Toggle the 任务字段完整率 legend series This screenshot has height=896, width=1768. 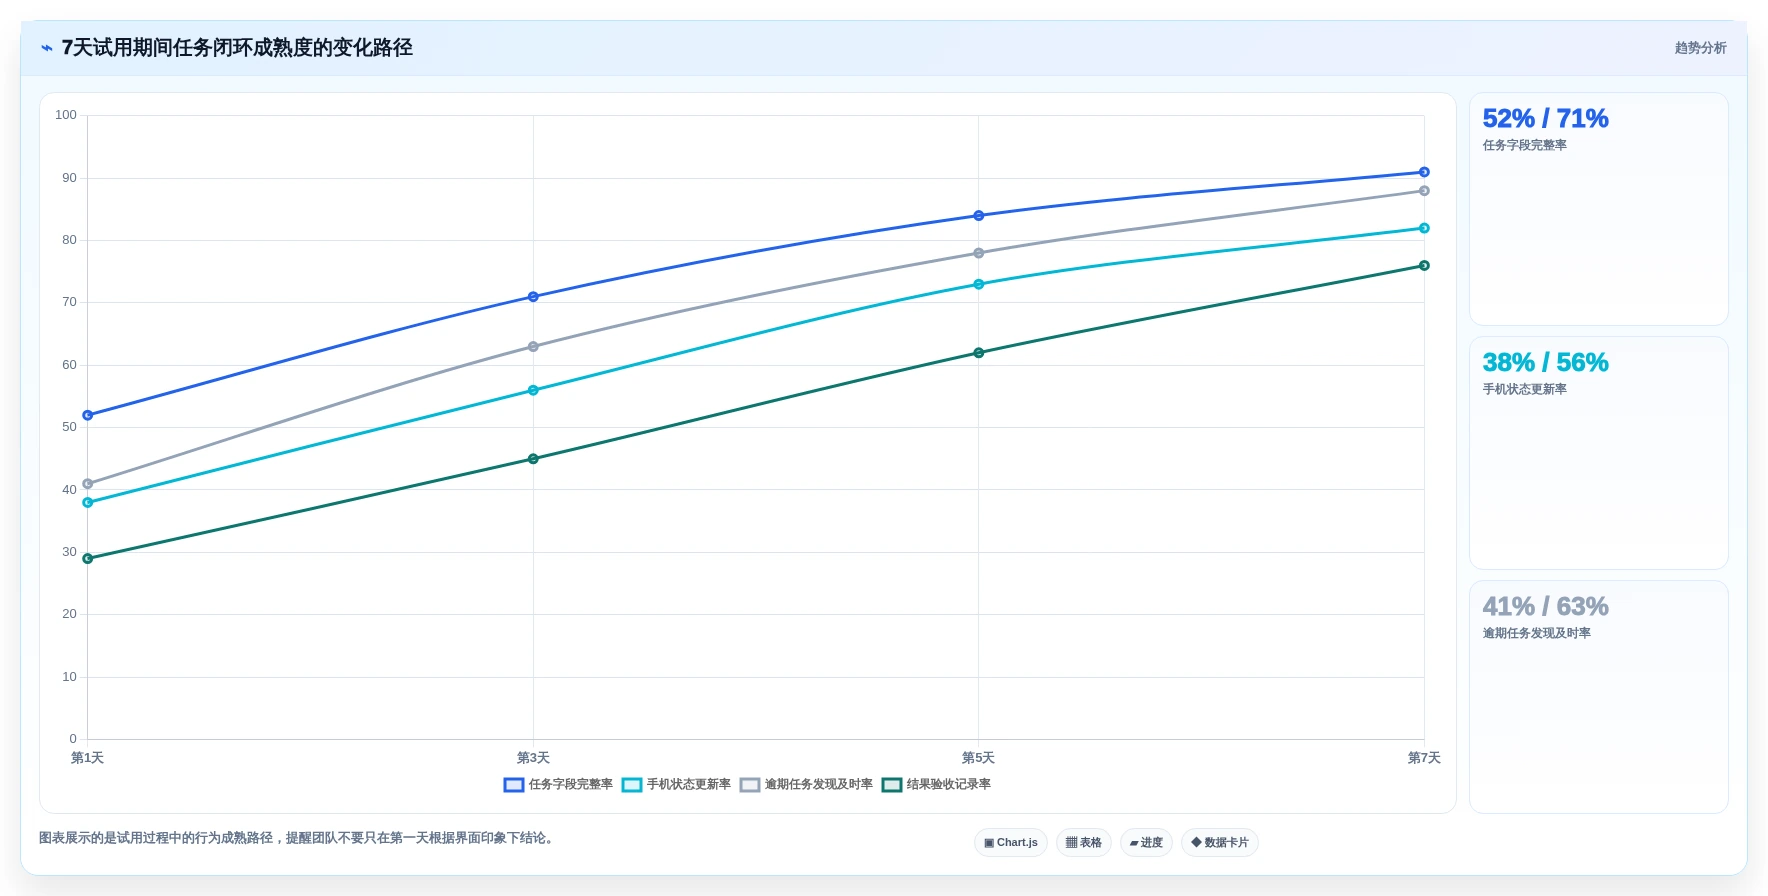[x=558, y=785]
